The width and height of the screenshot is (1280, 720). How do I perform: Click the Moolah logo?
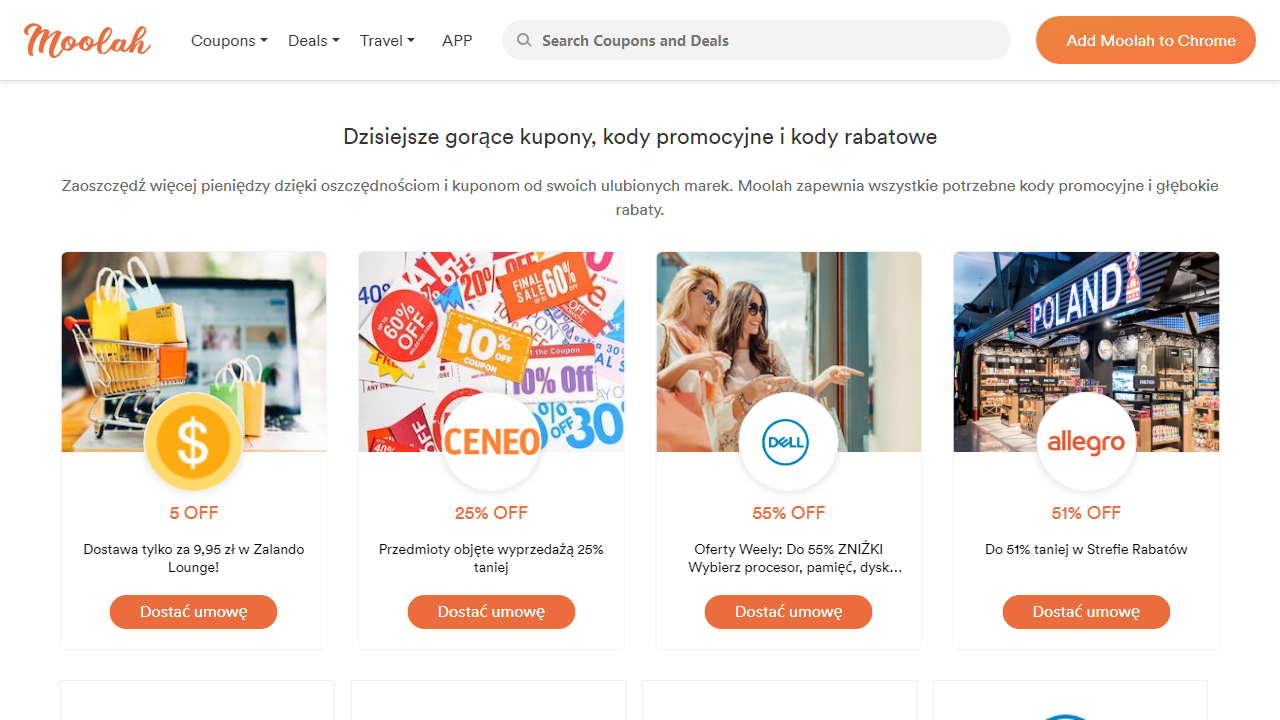pyautogui.click(x=87, y=40)
